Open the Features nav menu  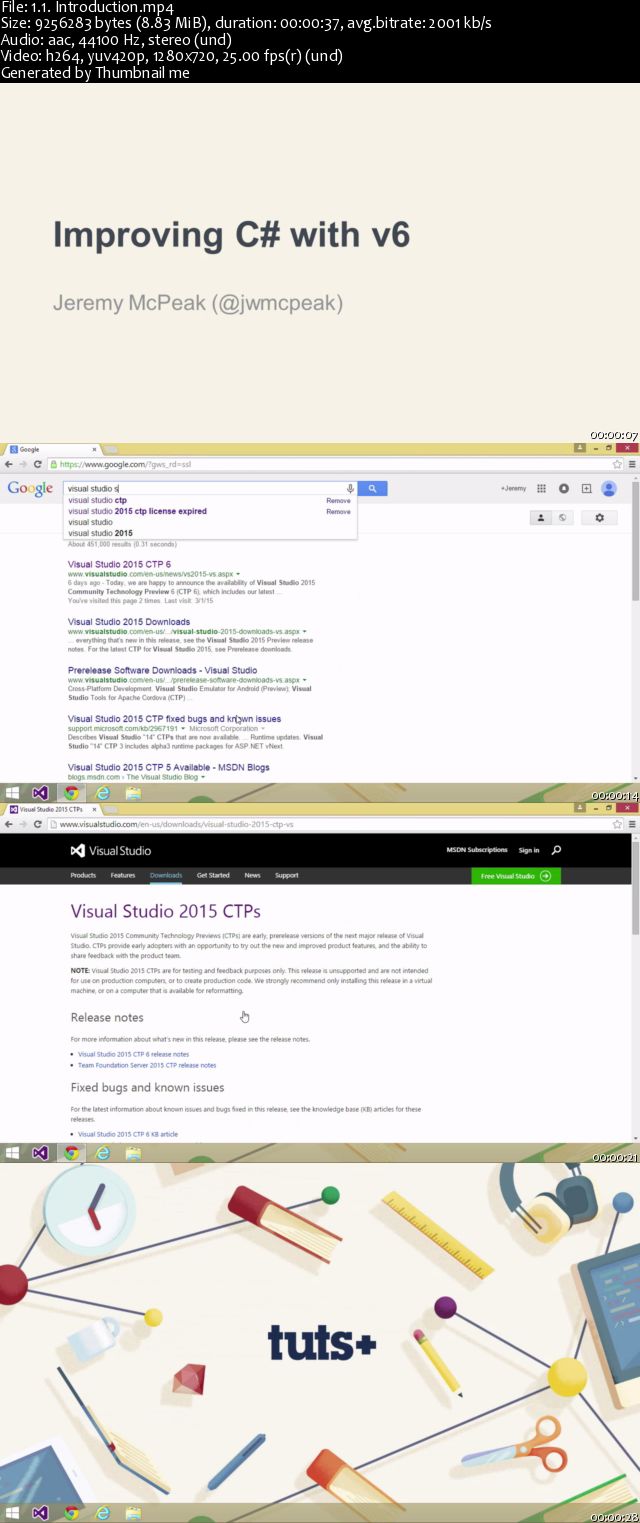(123, 875)
